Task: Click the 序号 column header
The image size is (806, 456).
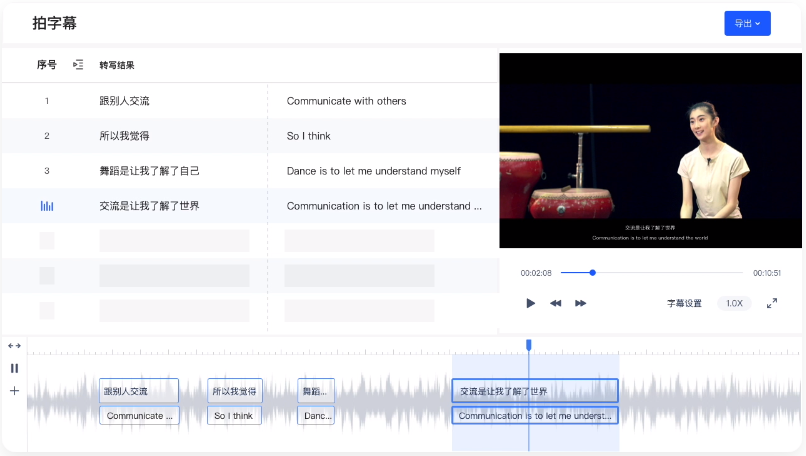Action: coord(46,65)
